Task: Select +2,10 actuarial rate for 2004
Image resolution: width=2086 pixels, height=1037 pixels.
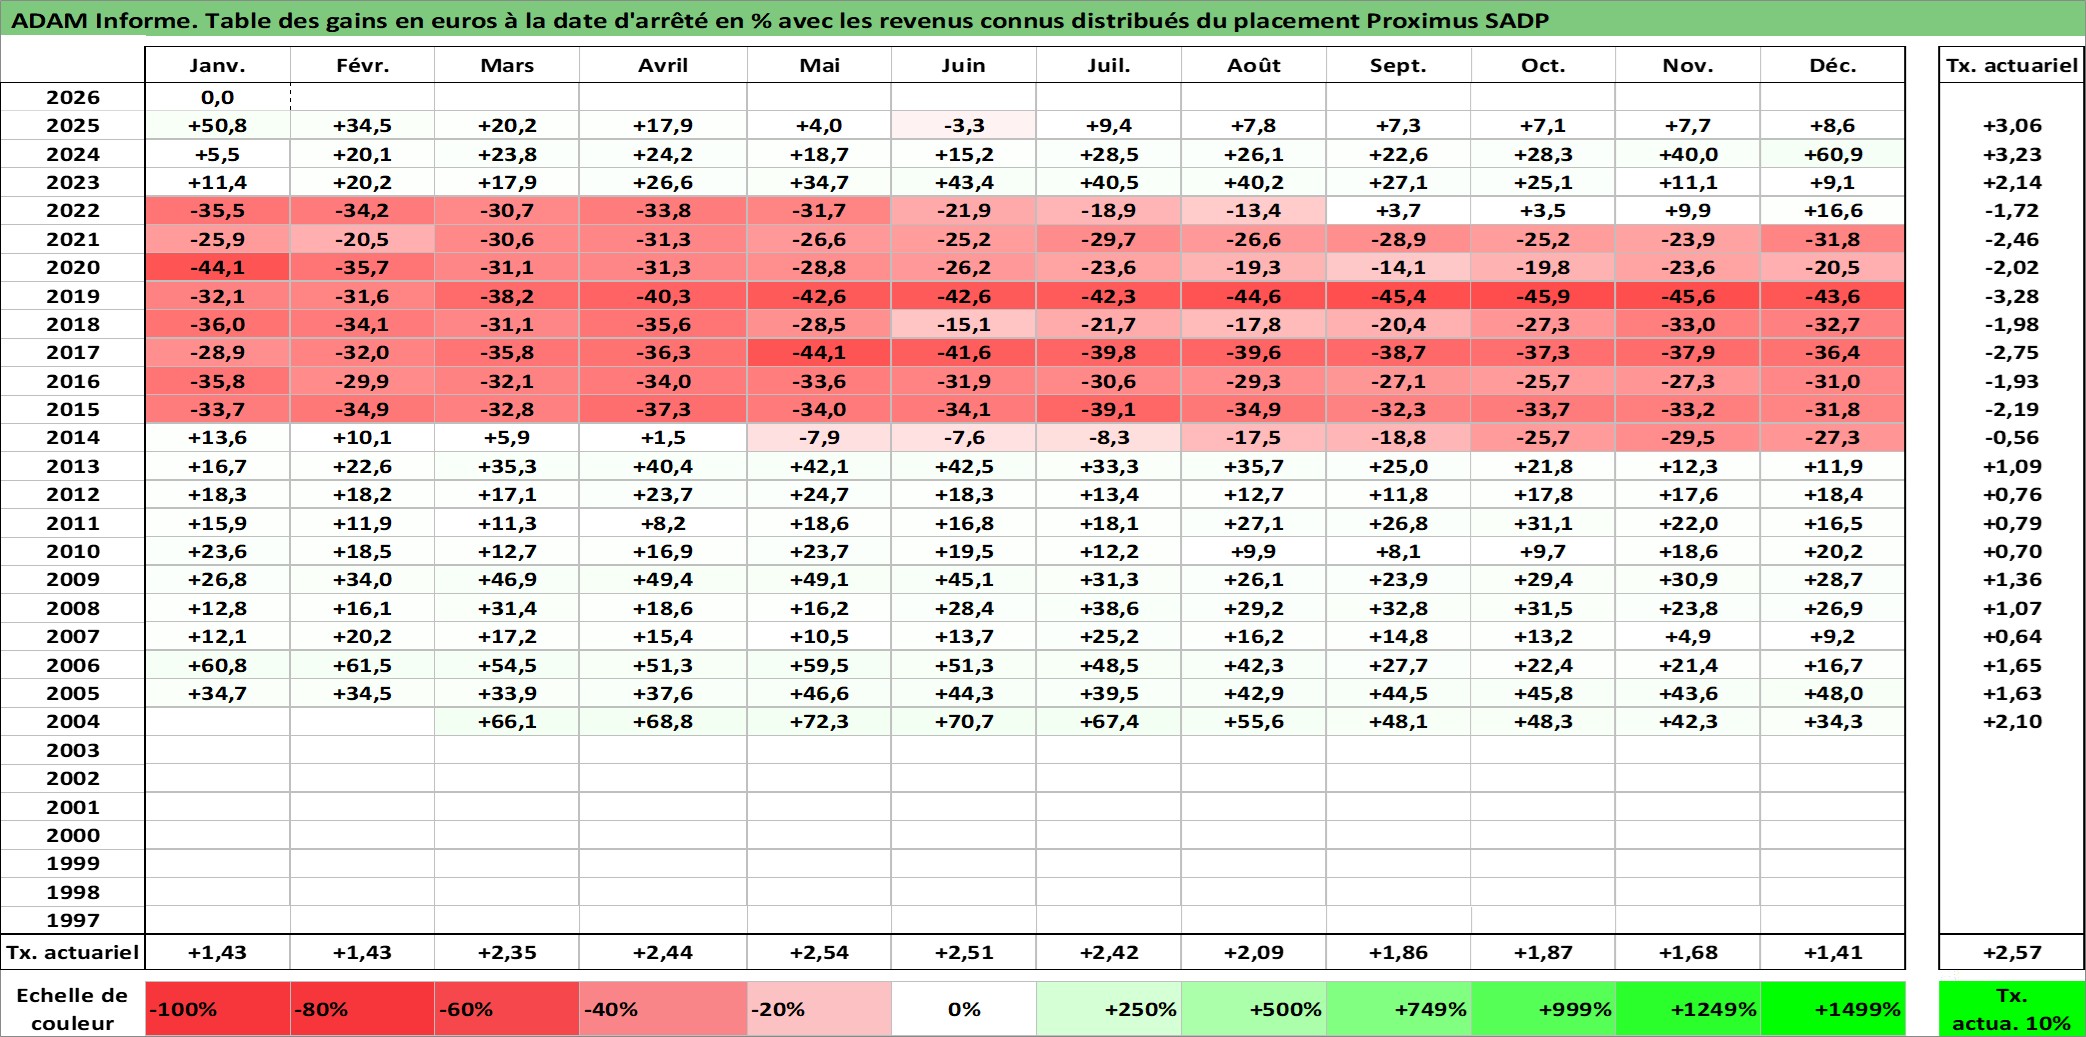Action: coord(2012,721)
